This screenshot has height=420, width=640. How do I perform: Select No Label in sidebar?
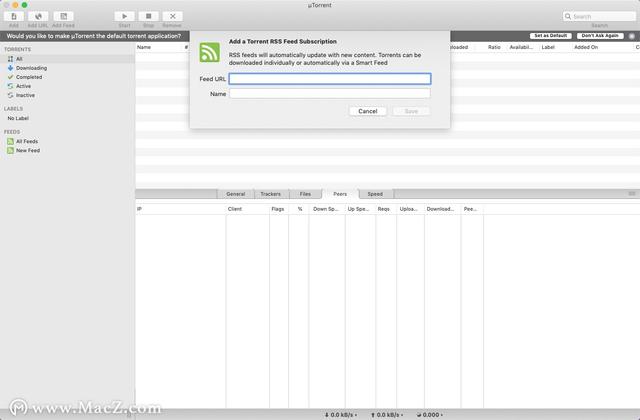[x=67, y=118]
